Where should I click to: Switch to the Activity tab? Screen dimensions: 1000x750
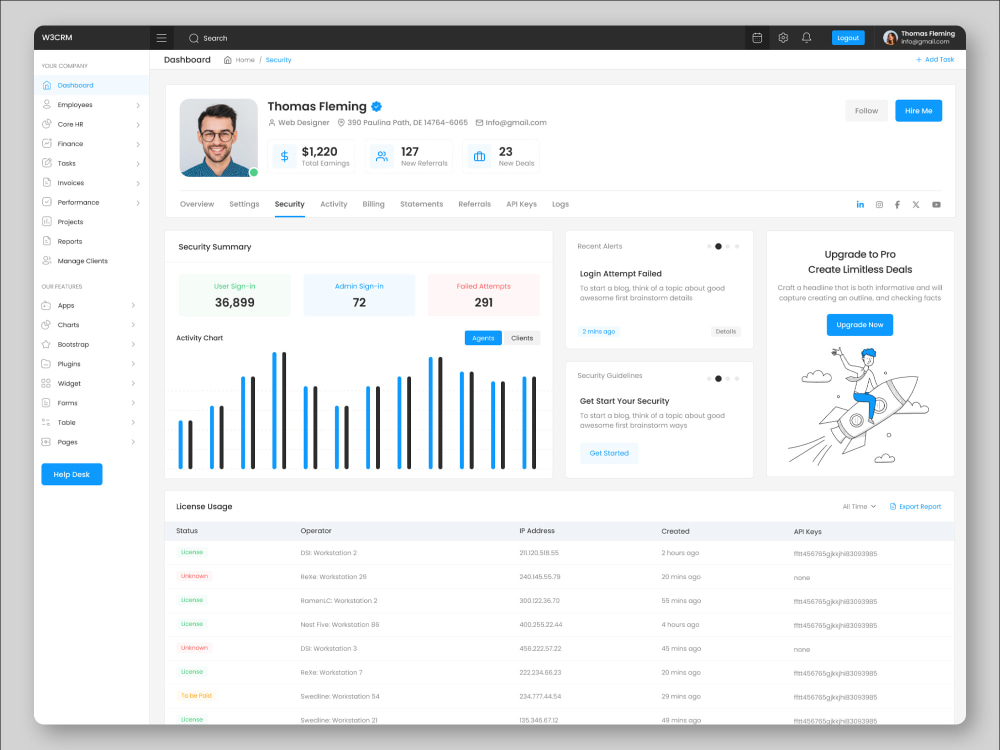point(334,204)
